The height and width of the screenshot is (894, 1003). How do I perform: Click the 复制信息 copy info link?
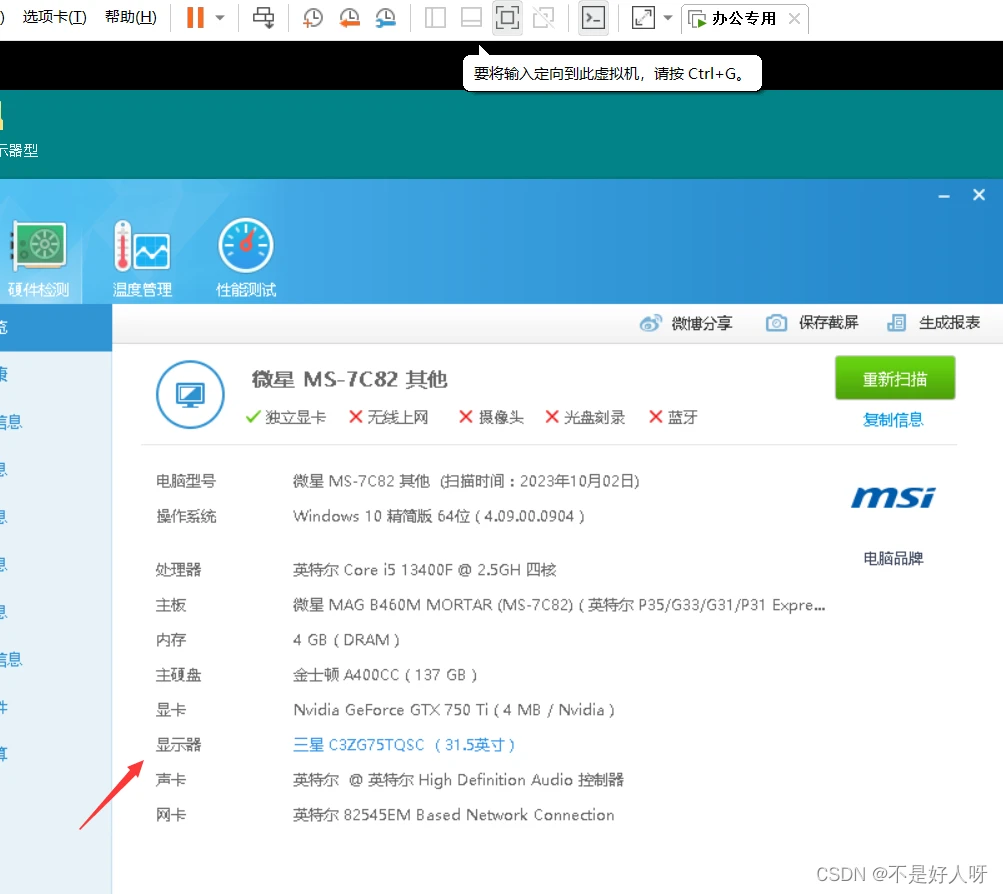(x=893, y=420)
